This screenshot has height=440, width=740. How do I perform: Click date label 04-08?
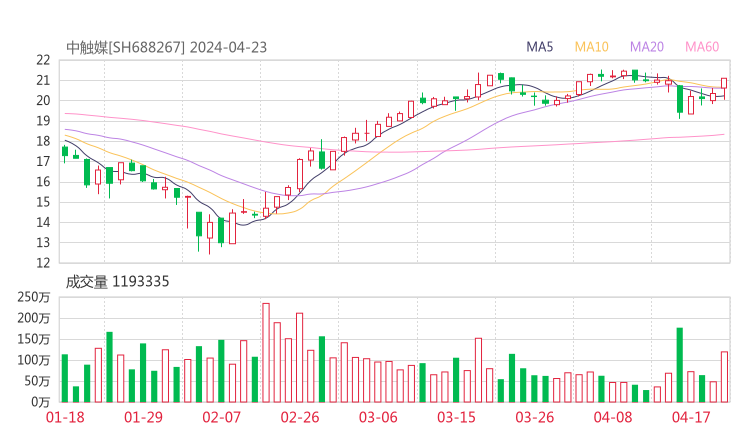pos(613,417)
